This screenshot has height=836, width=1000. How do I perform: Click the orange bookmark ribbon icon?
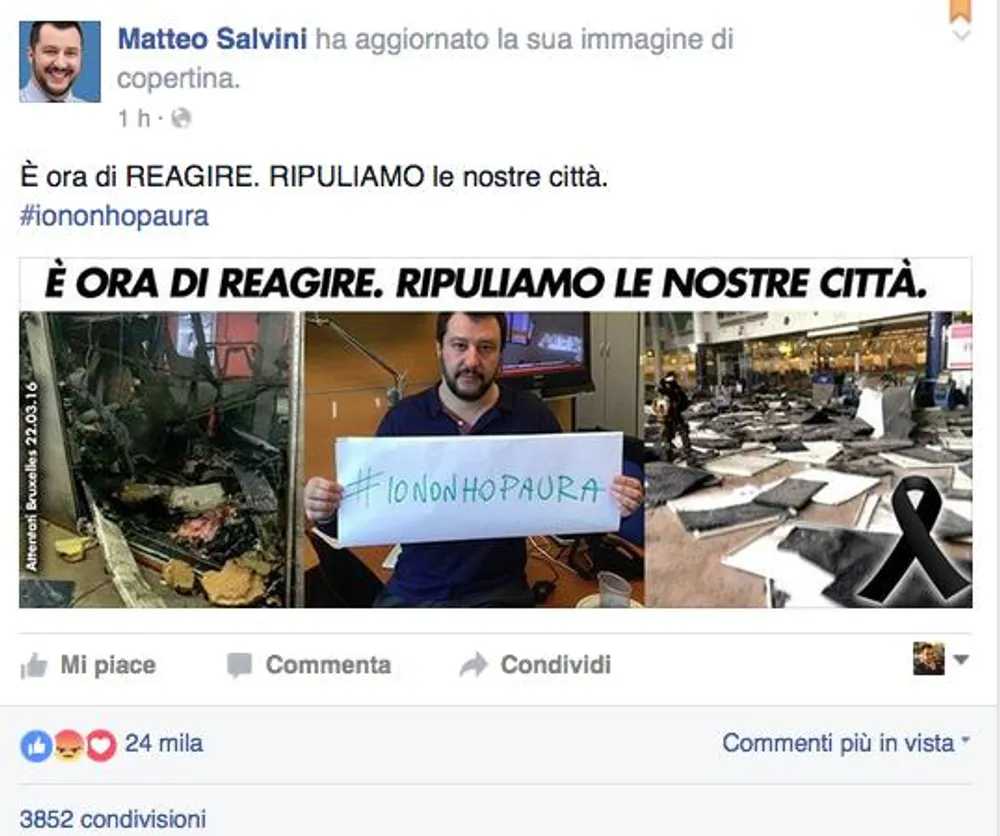960,11
